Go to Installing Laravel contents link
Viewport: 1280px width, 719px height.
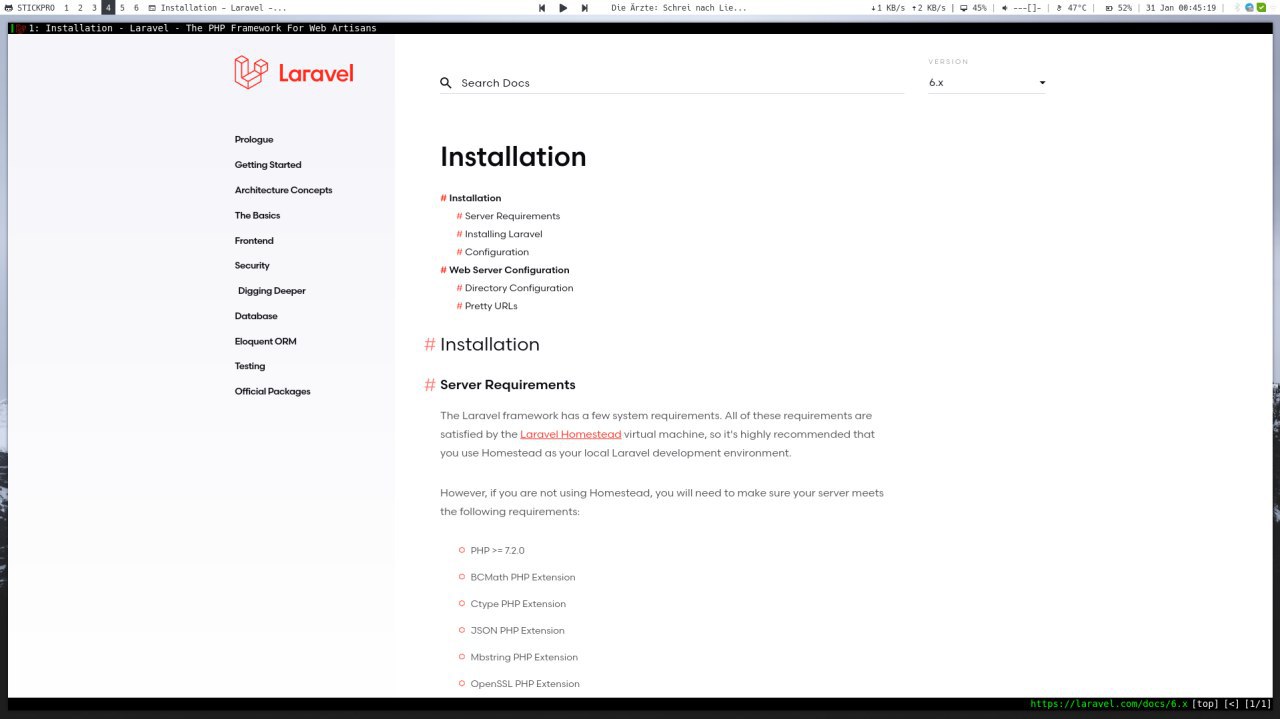(504, 234)
